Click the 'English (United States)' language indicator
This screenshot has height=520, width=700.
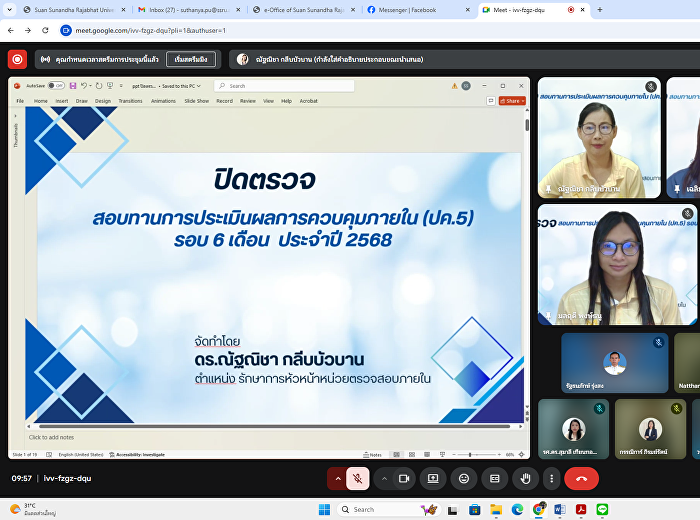tap(81, 455)
